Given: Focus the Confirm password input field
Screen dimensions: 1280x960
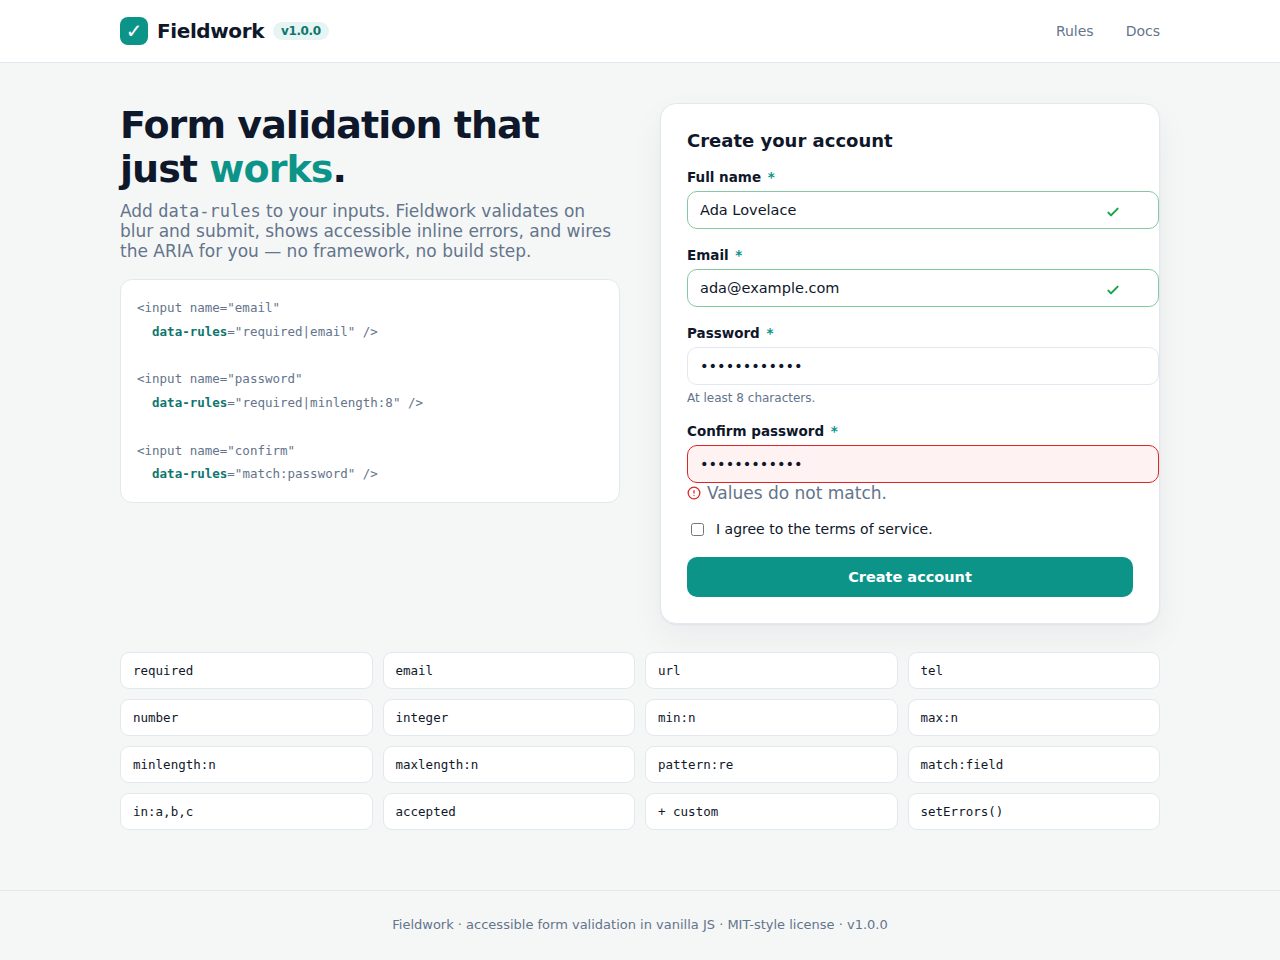Looking at the screenshot, I should coord(922,464).
